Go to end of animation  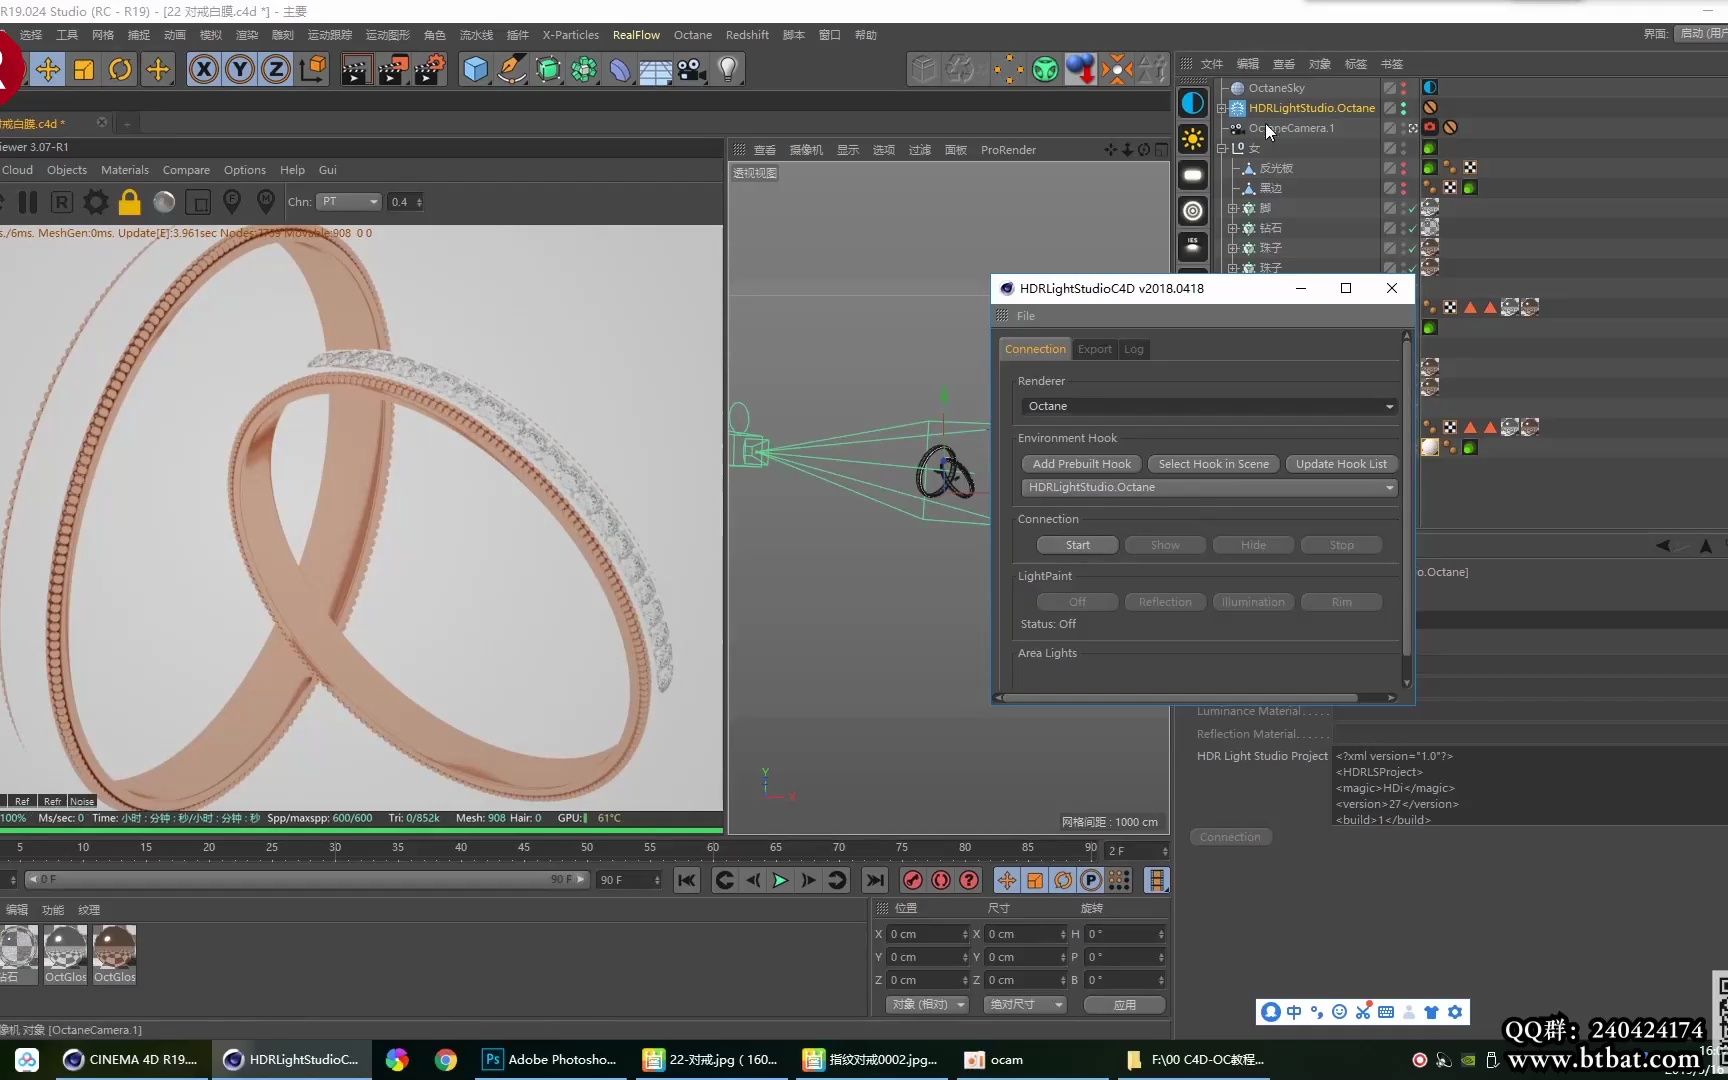coord(875,880)
